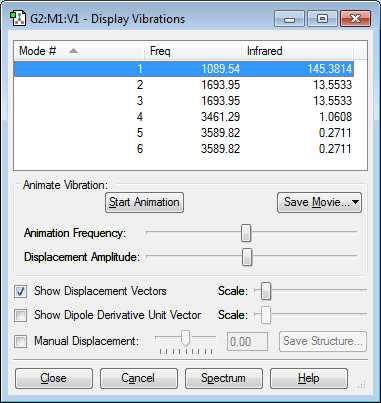381x403 pixels.
Task: Select mode 2 row with 1693.95
Action: [184, 85]
